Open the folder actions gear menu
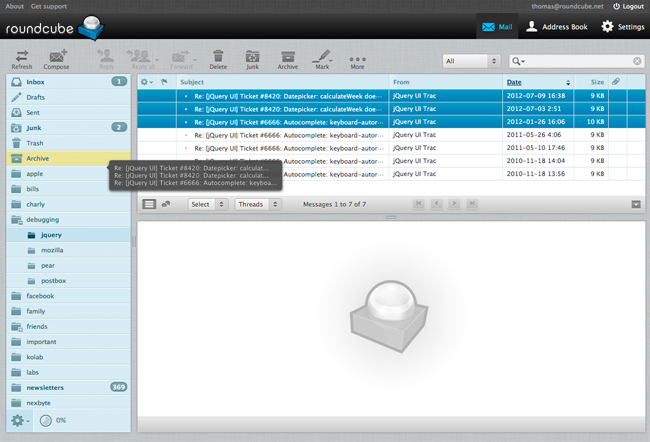Image resolution: width=650 pixels, height=442 pixels. coord(19,420)
